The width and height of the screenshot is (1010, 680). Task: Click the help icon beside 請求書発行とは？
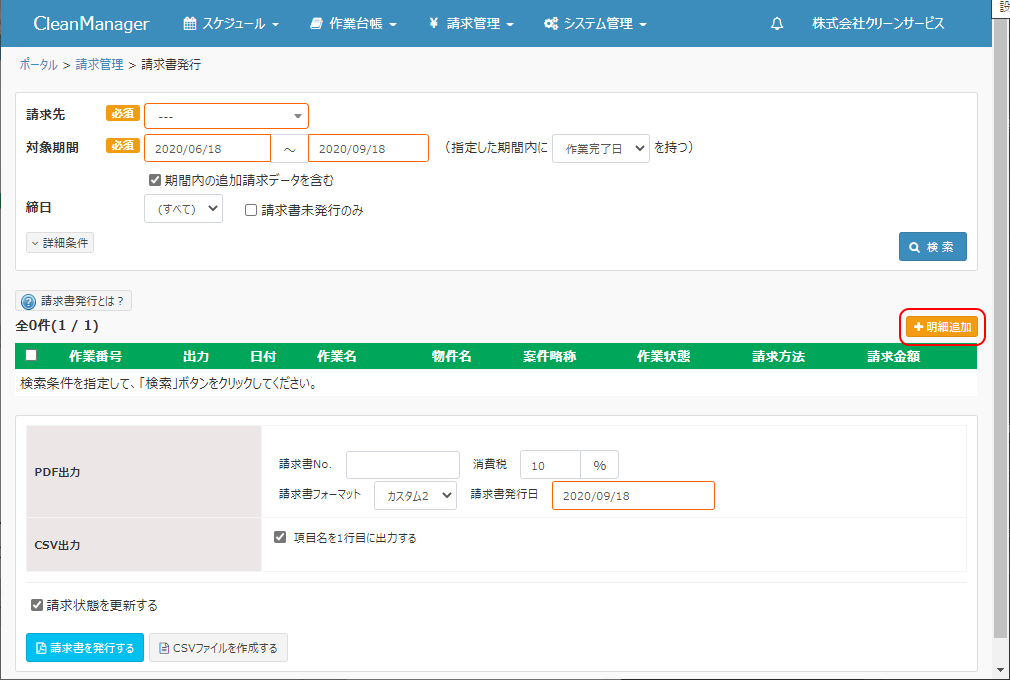coord(28,301)
